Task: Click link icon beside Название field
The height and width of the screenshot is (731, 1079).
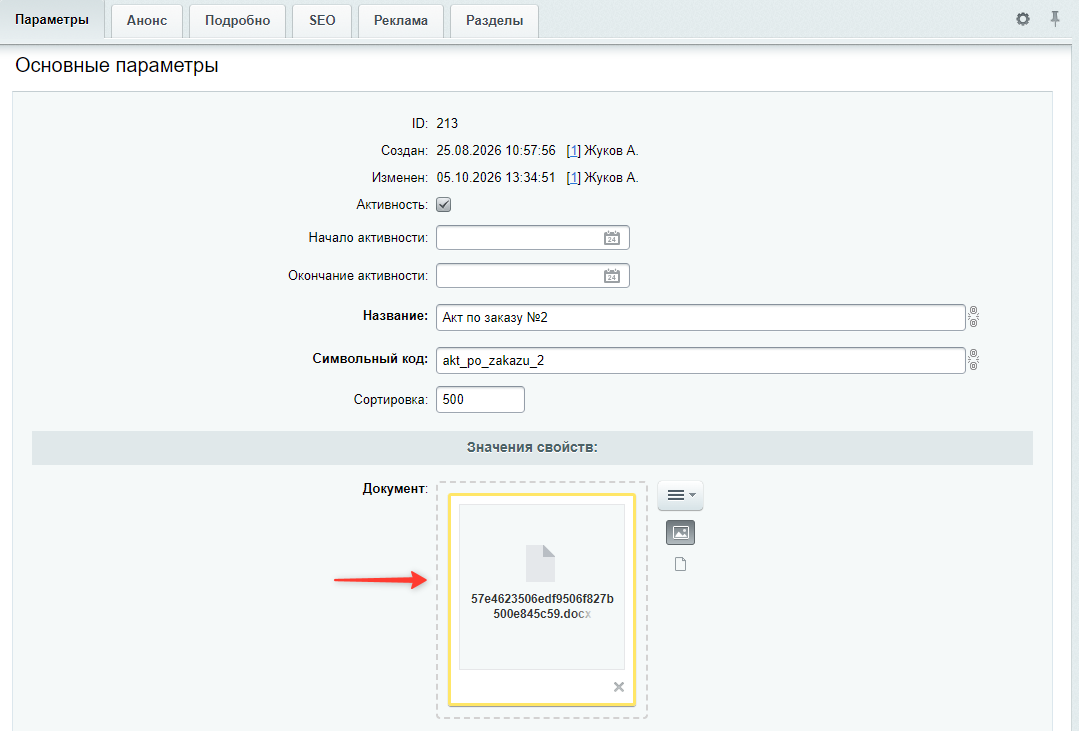Action: (x=973, y=317)
